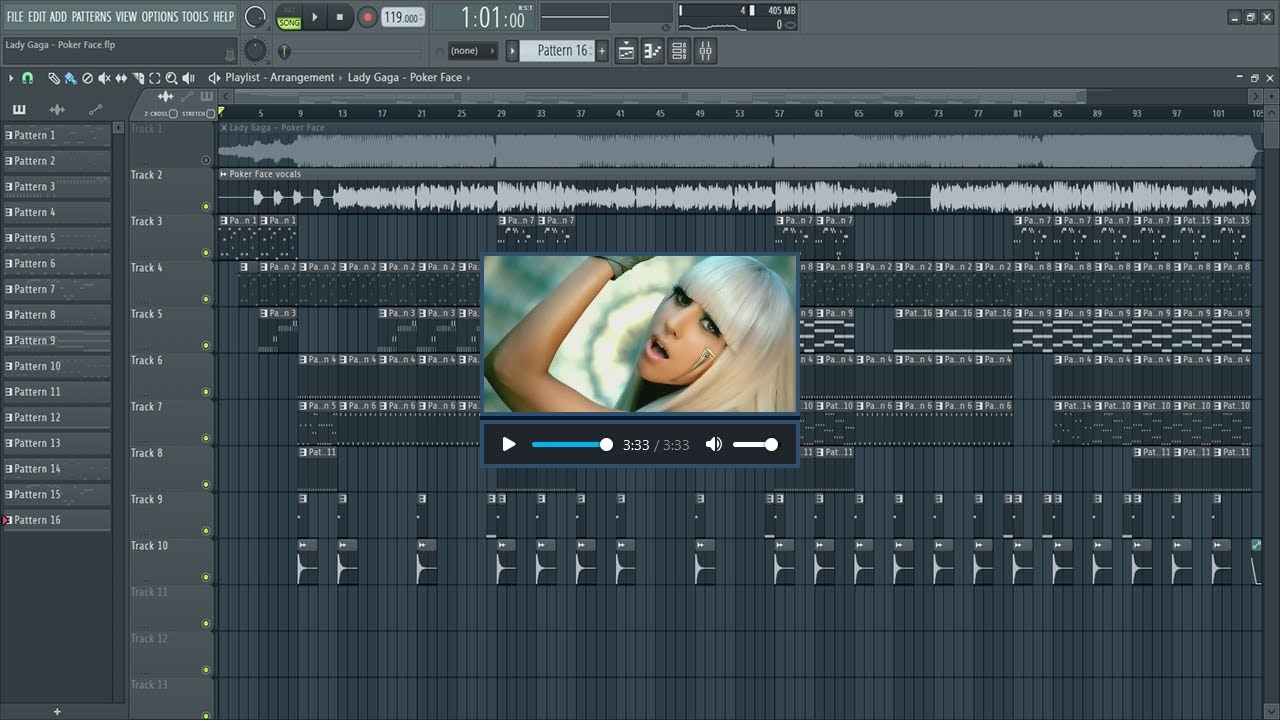Viewport: 1280px width, 720px height.
Task: Click the scroll right arrow of playlist timeline
Action: 1256,96
